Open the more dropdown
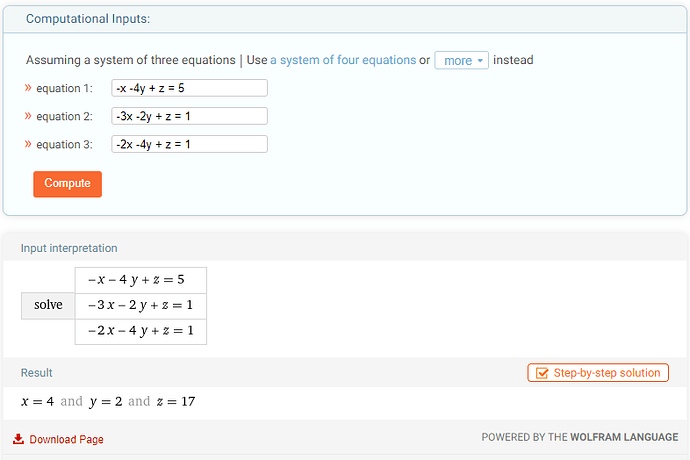 [x=461, y=60]
